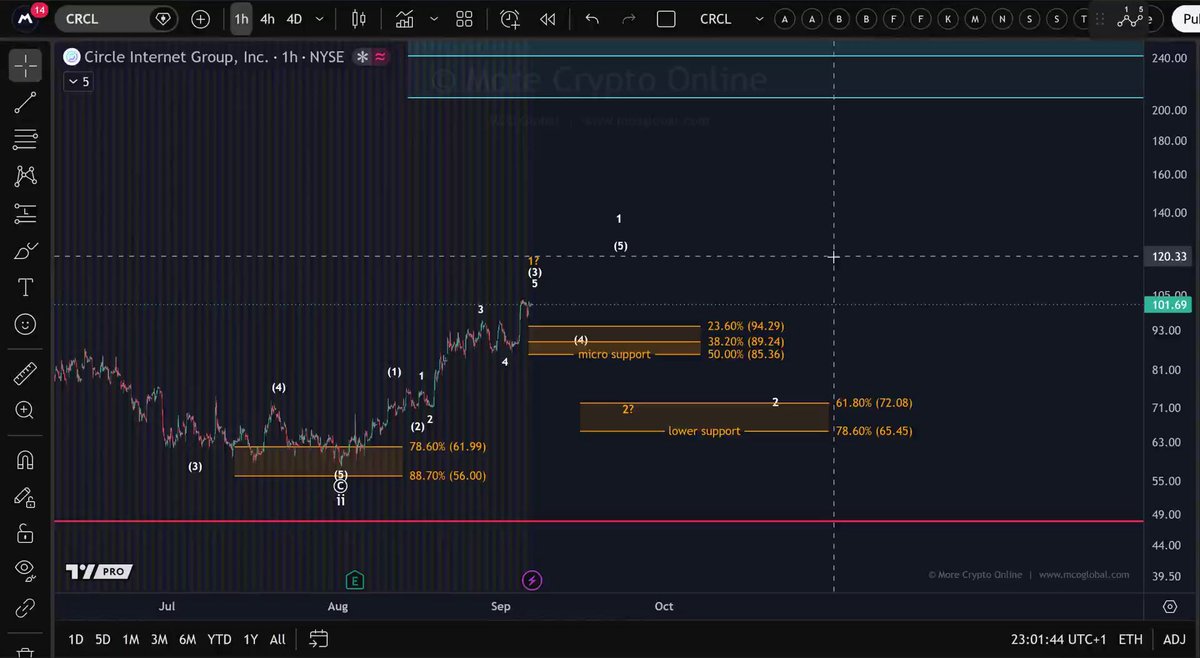The width and height of the screenshot is (1200, 658).
Task: Click the add symbol plus button
Action: point(201,19)
